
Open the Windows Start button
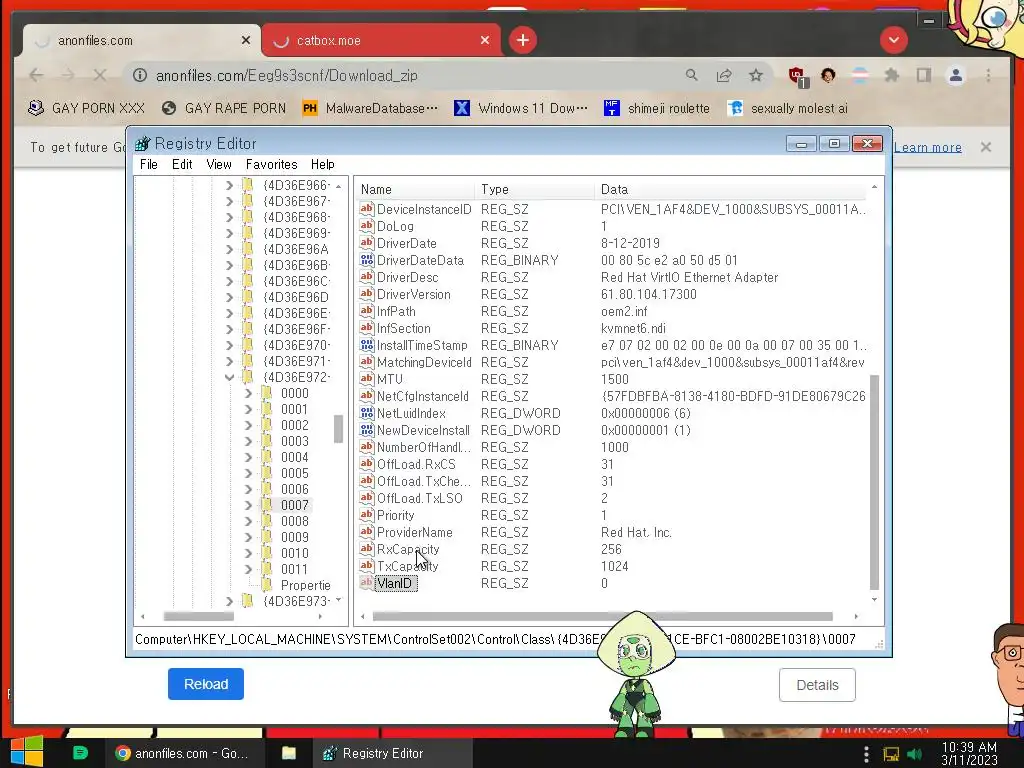pos(27,752)
